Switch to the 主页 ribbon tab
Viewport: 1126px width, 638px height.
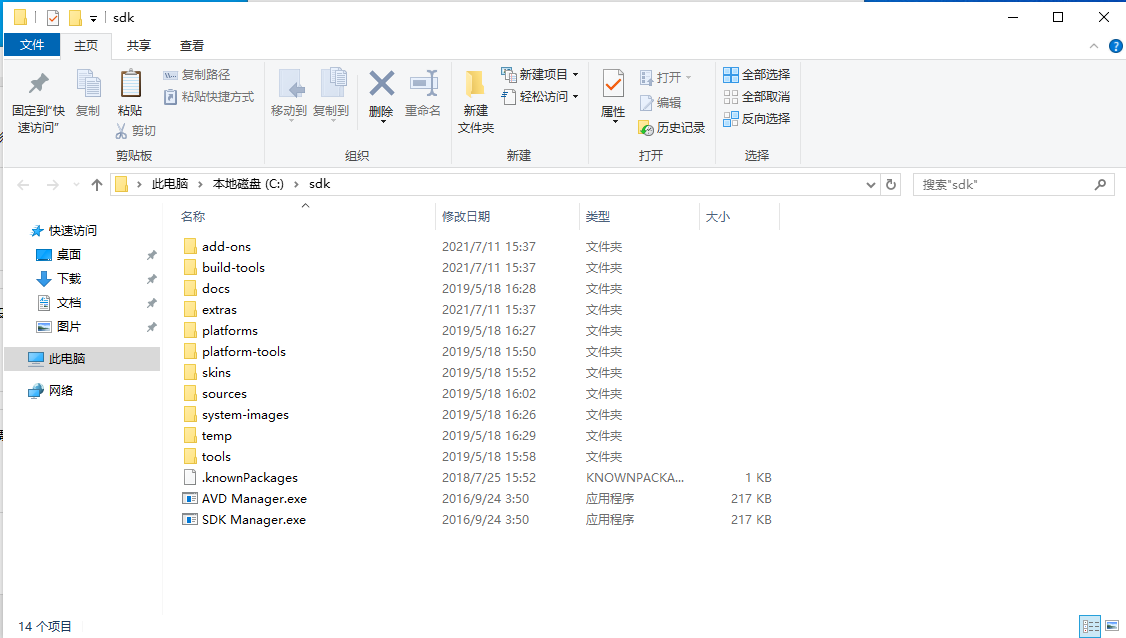pos(85,45)
